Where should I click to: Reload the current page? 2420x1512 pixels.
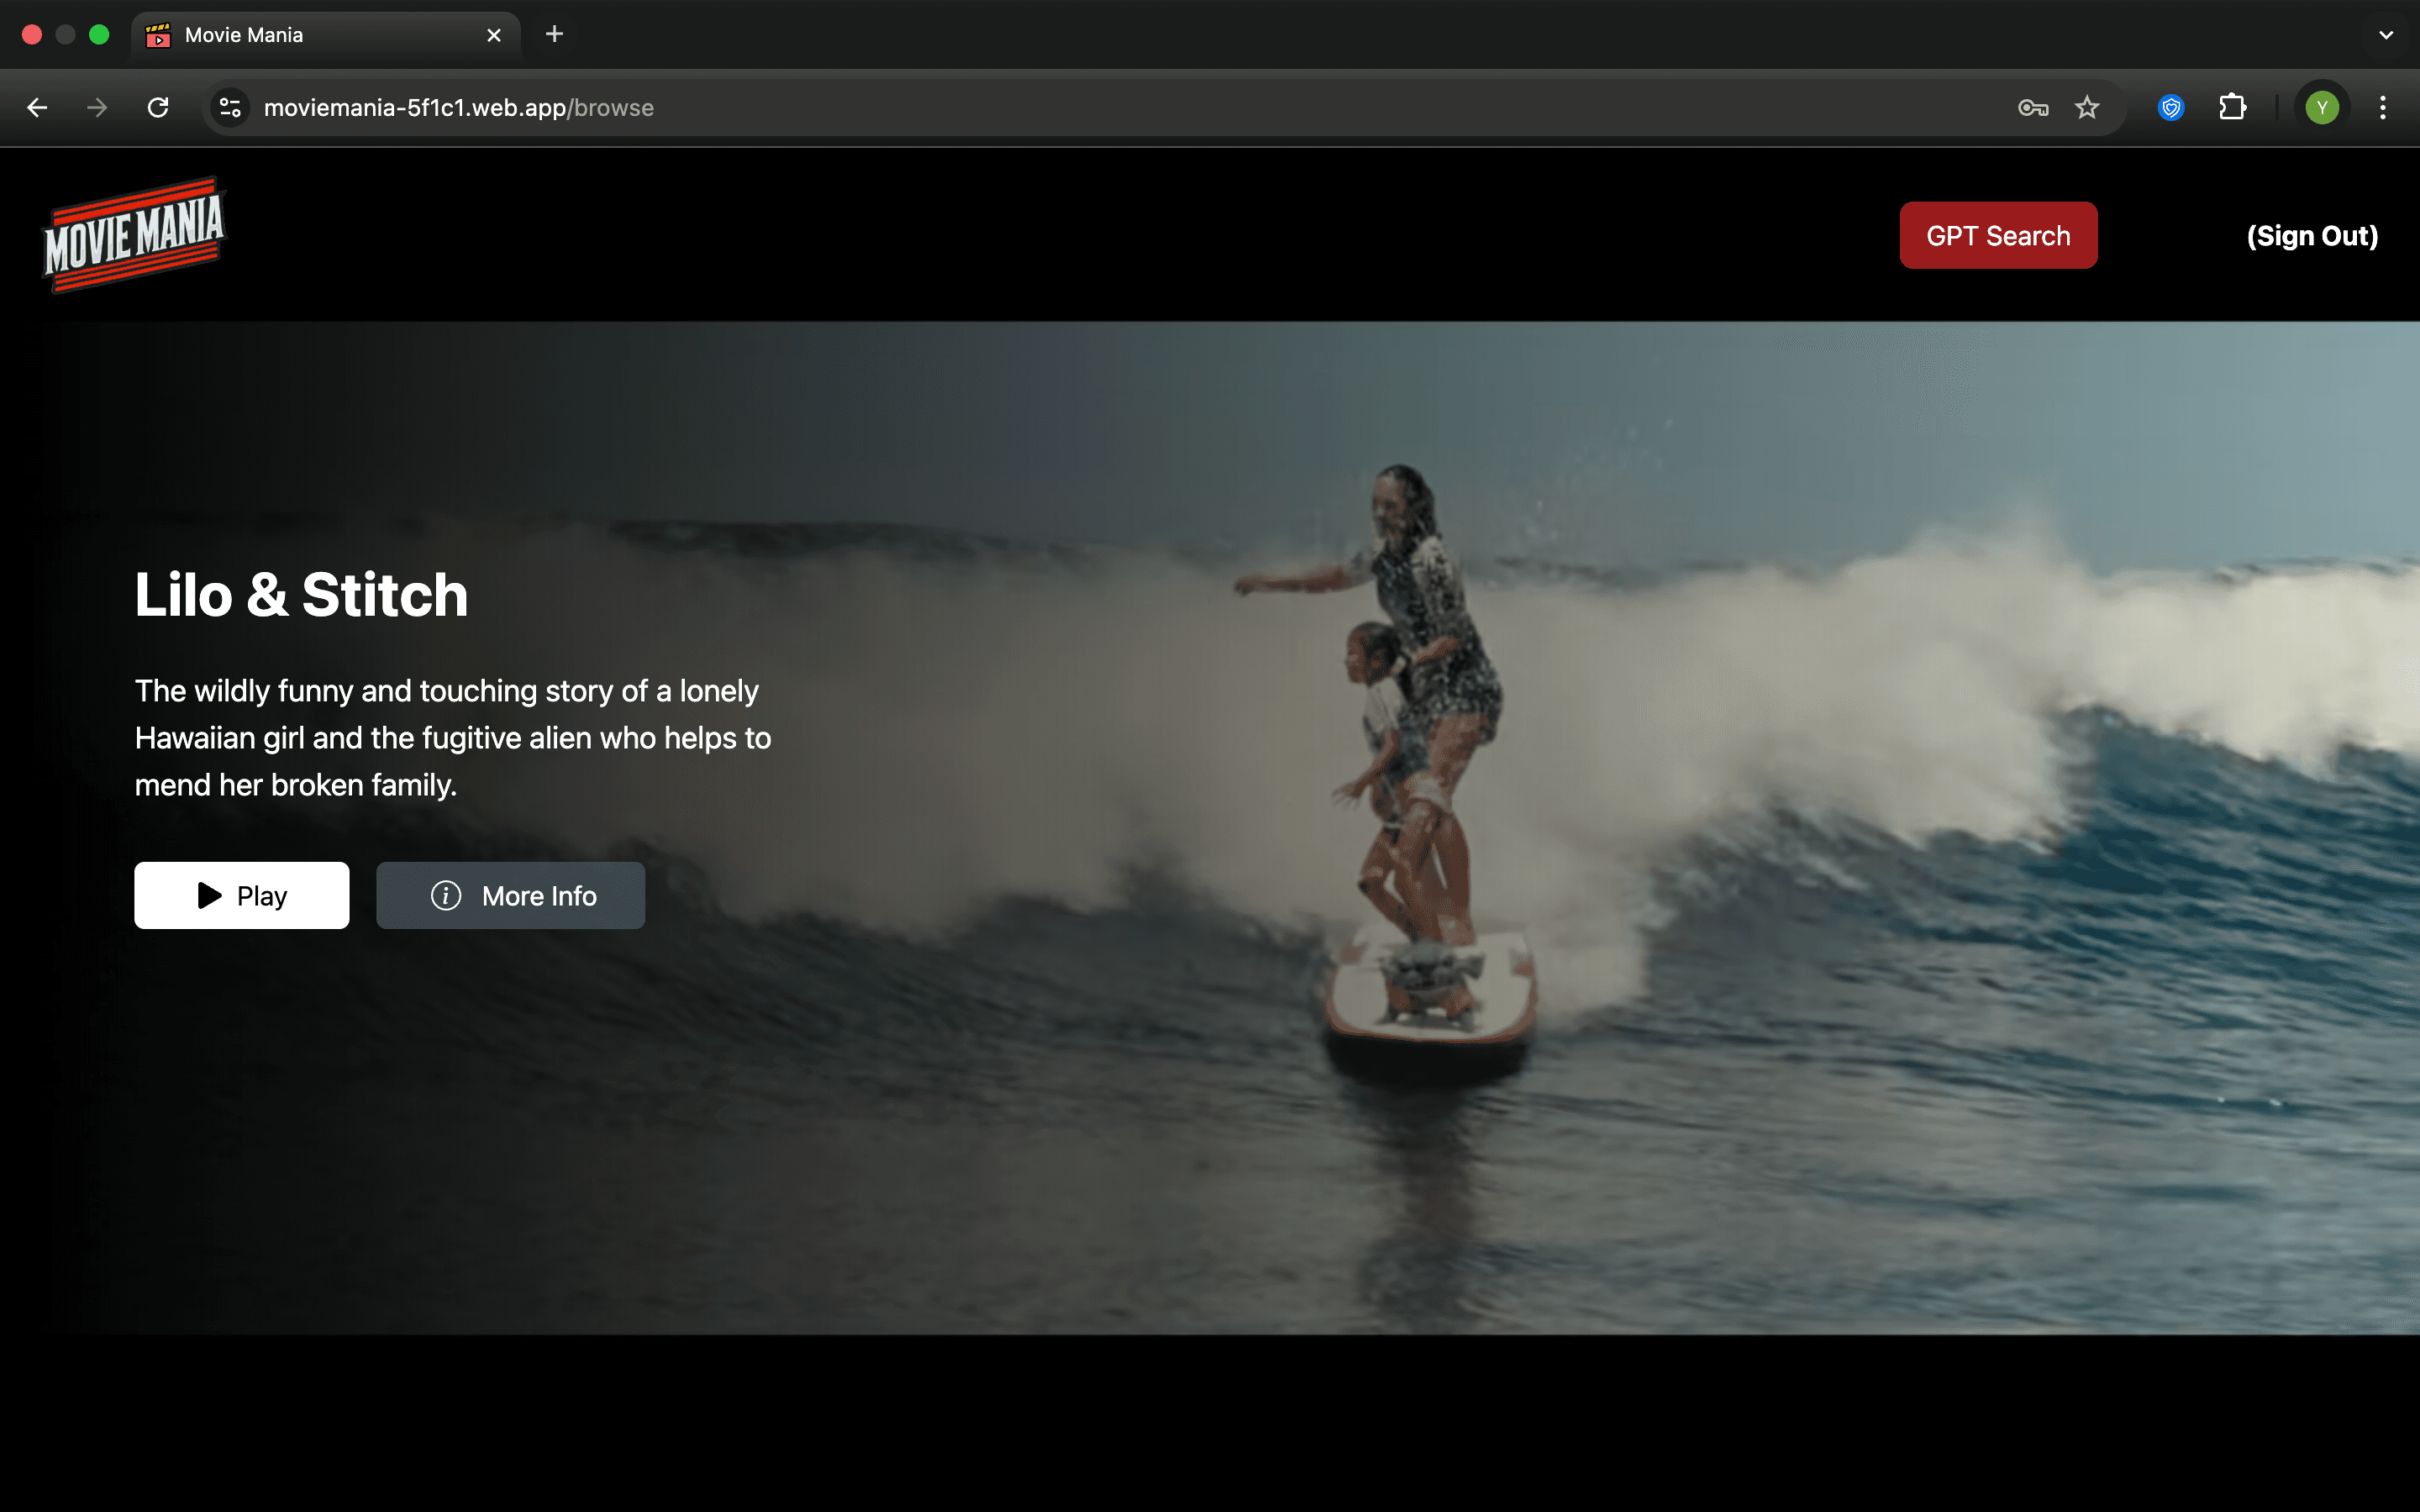tap(158, 107)
